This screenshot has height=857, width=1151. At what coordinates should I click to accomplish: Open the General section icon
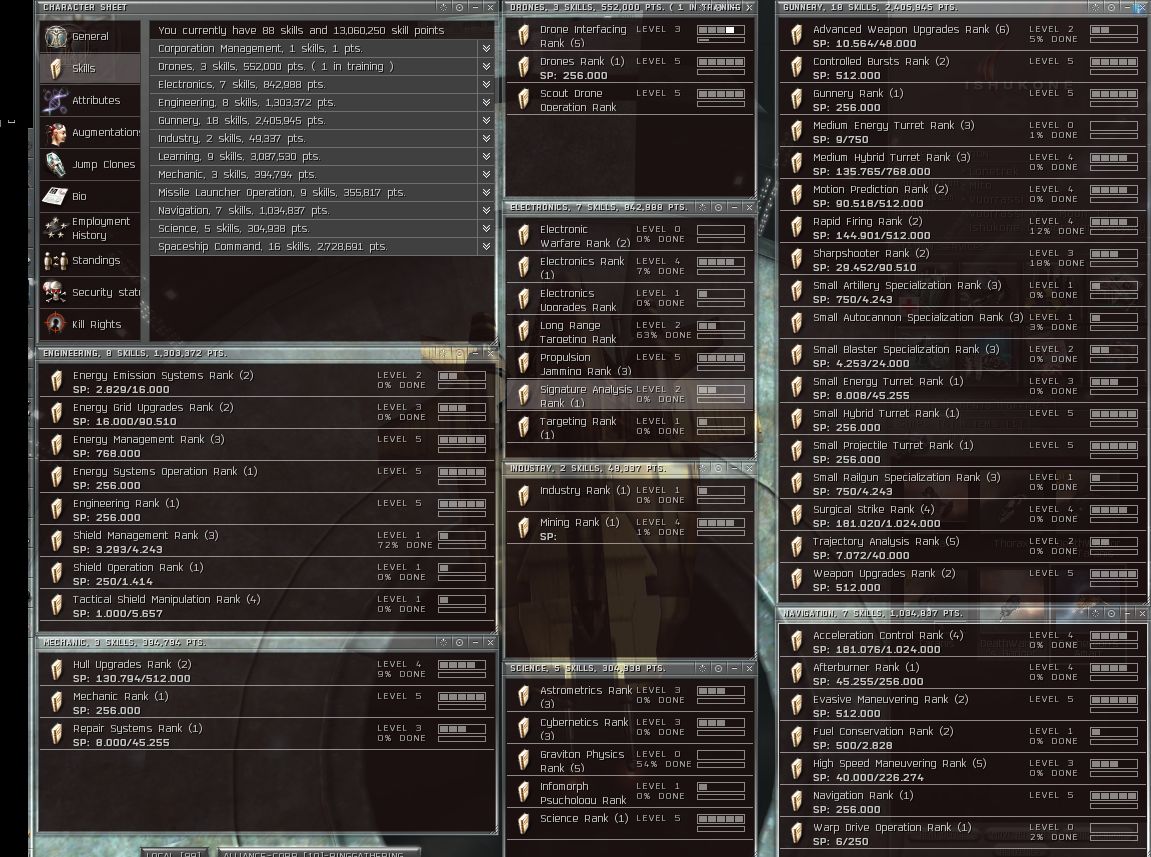56,36
